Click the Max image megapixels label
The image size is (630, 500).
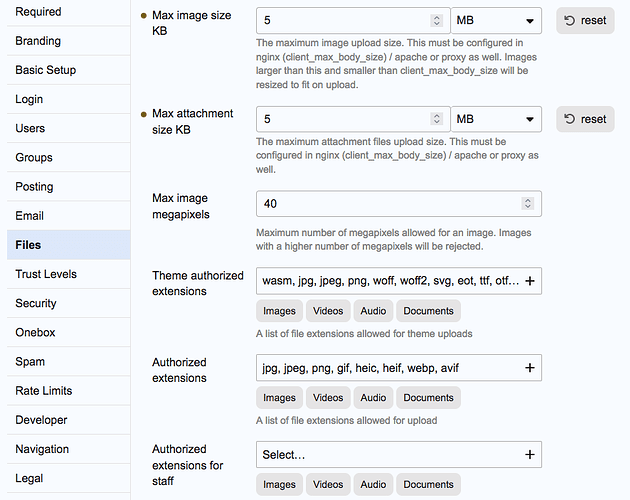[x=181, y=206]
